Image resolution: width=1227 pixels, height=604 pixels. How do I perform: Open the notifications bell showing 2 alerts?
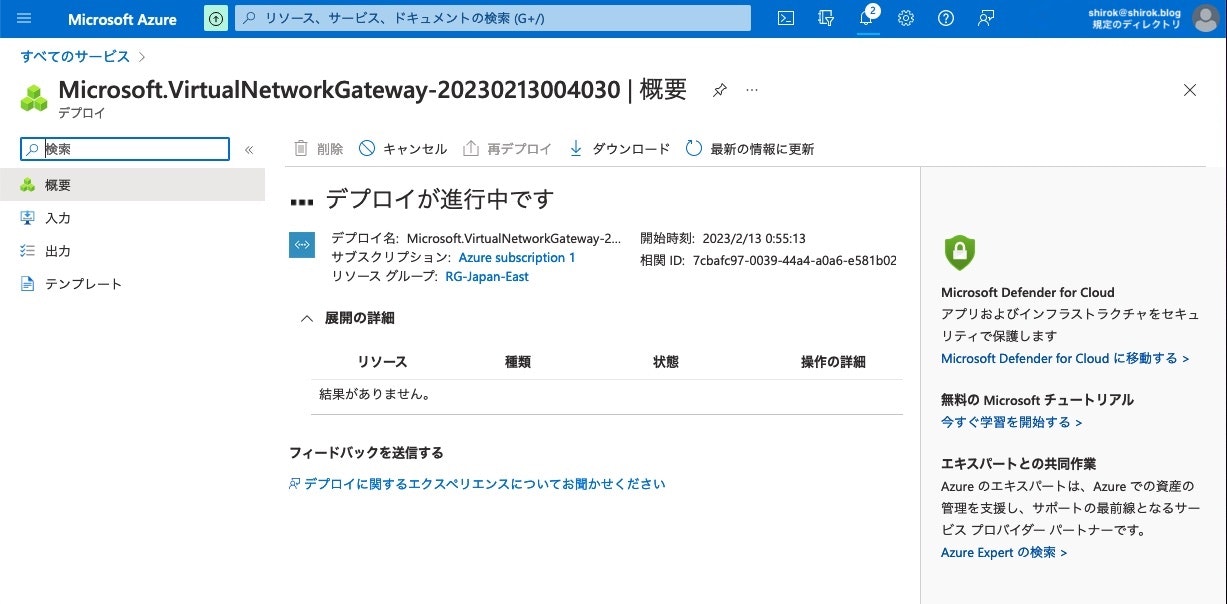tap(866, 18)
